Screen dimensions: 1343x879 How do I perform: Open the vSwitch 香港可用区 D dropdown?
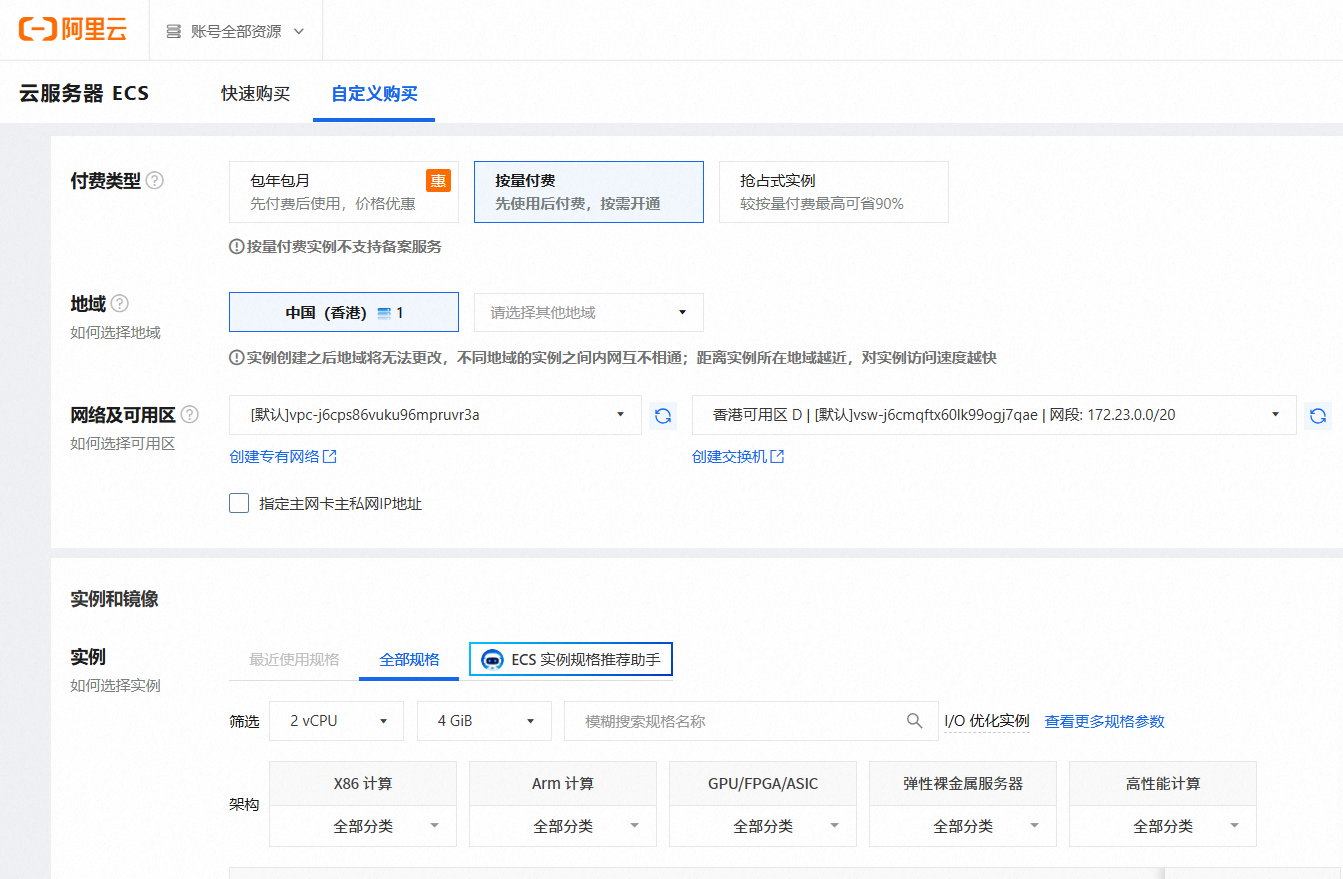tap(994, 415)
